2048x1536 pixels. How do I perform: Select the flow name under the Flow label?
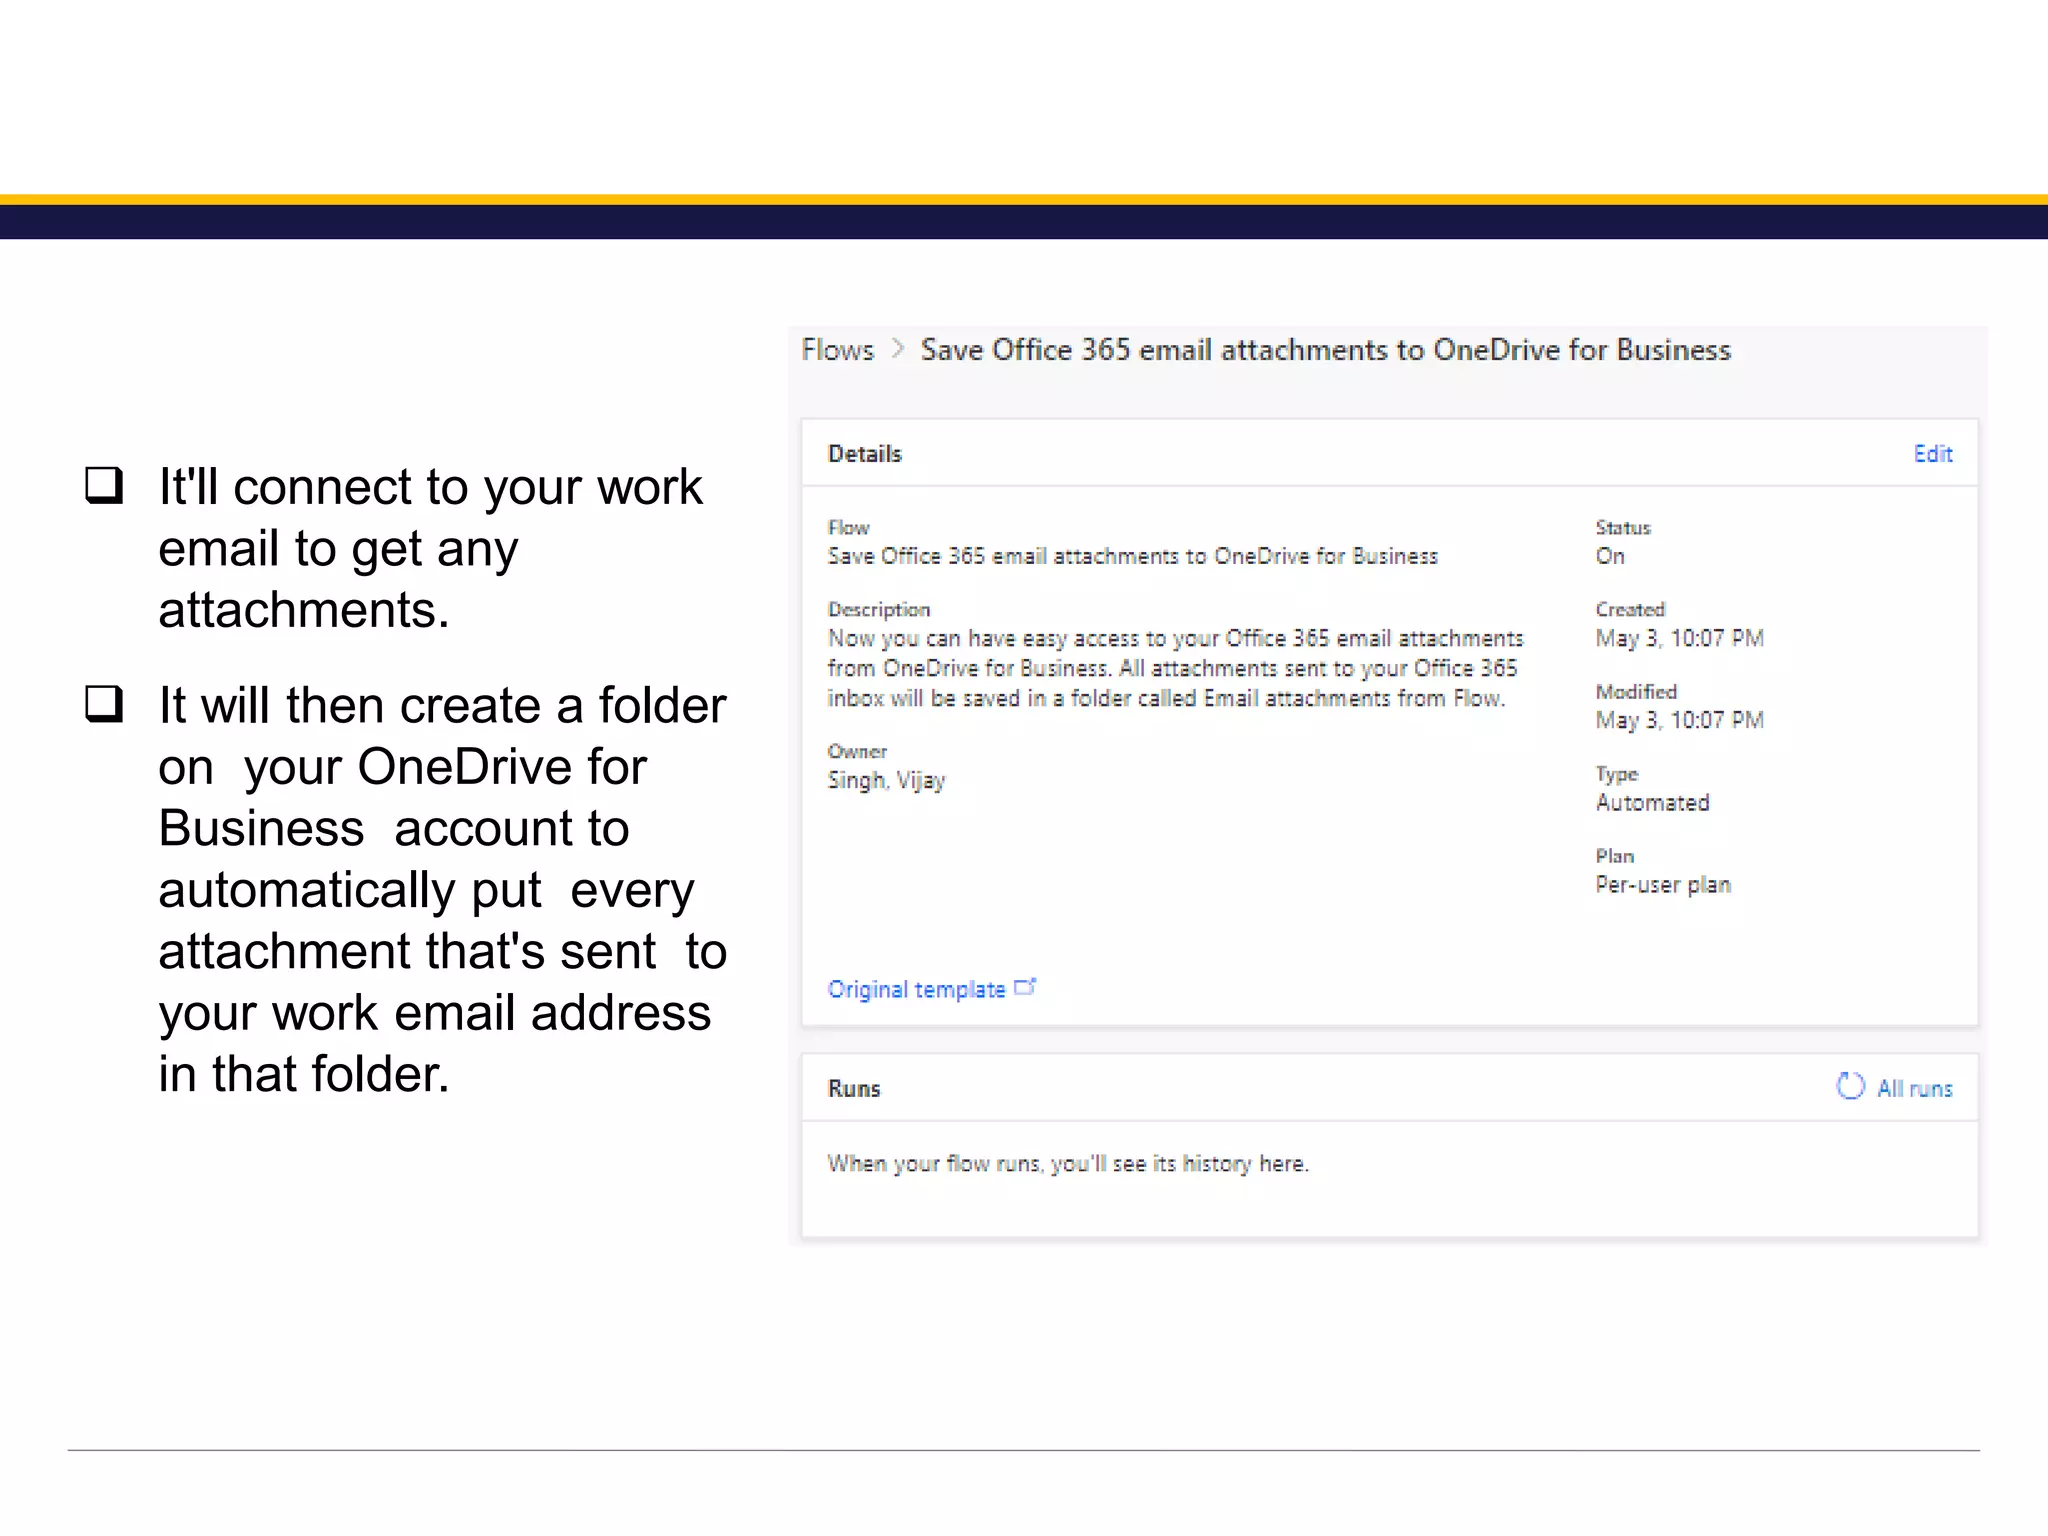[x=1132, y=556]
